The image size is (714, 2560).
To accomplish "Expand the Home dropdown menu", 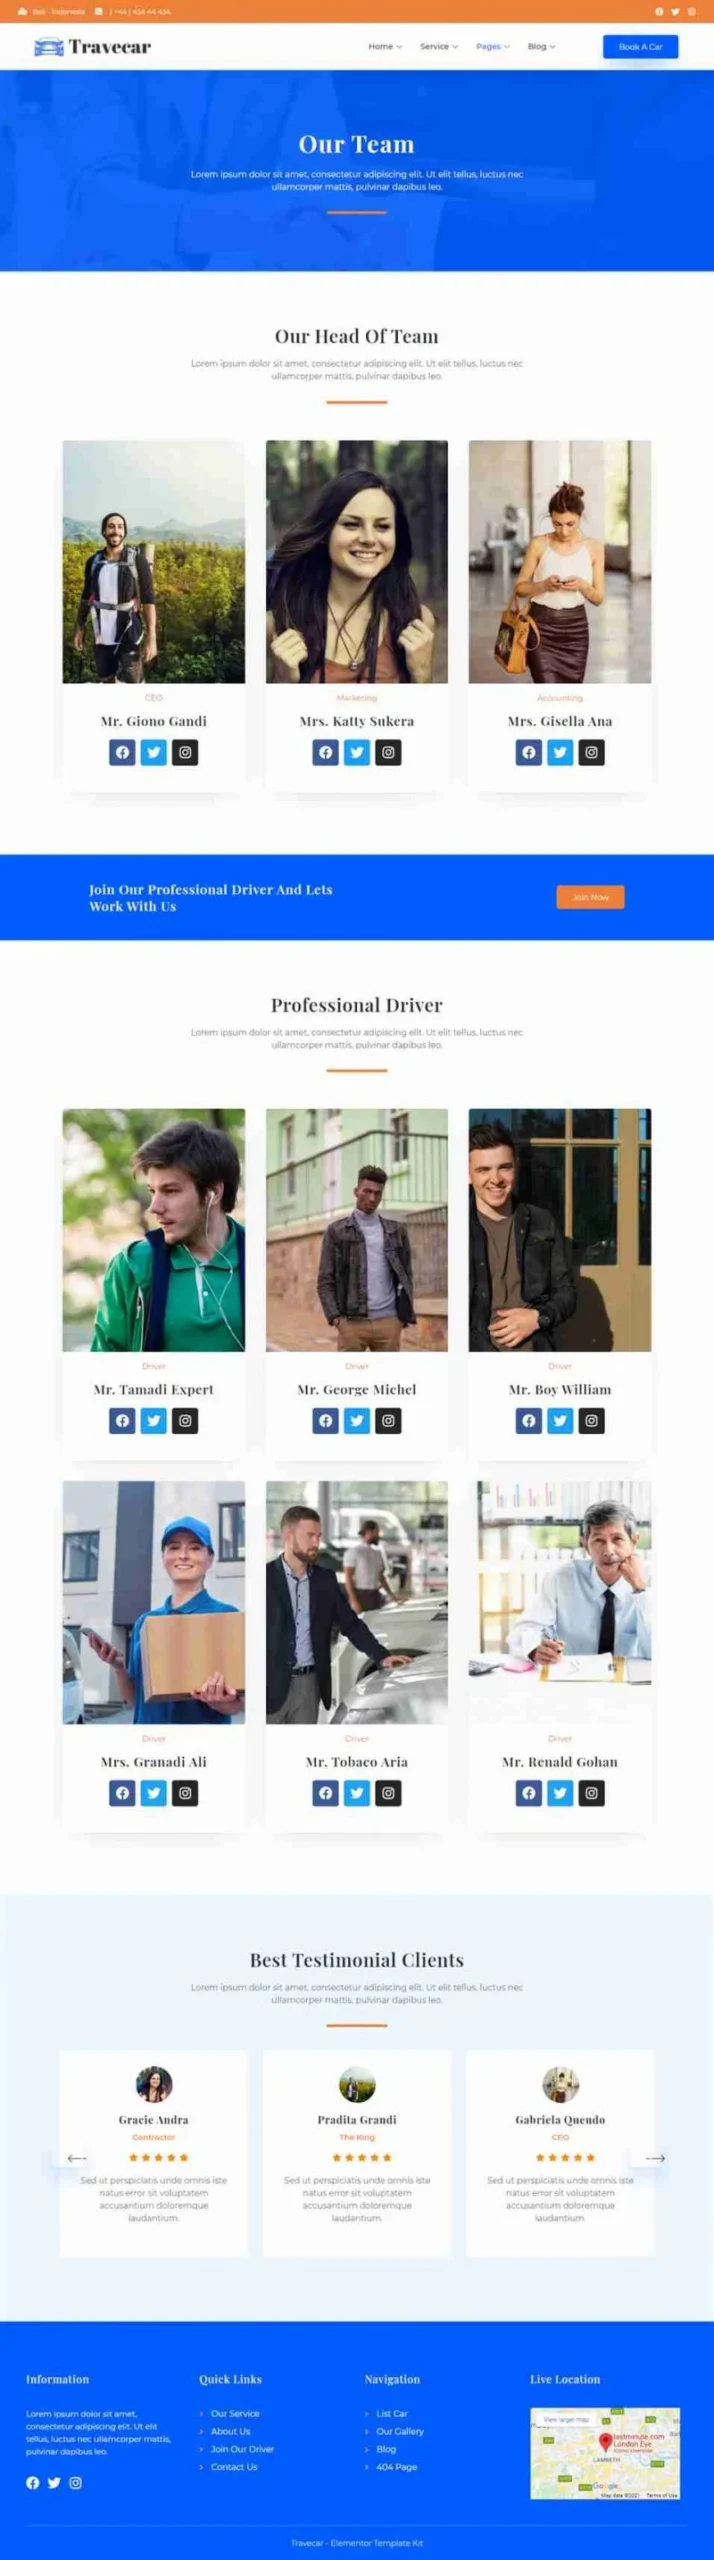I will point(385,47).
